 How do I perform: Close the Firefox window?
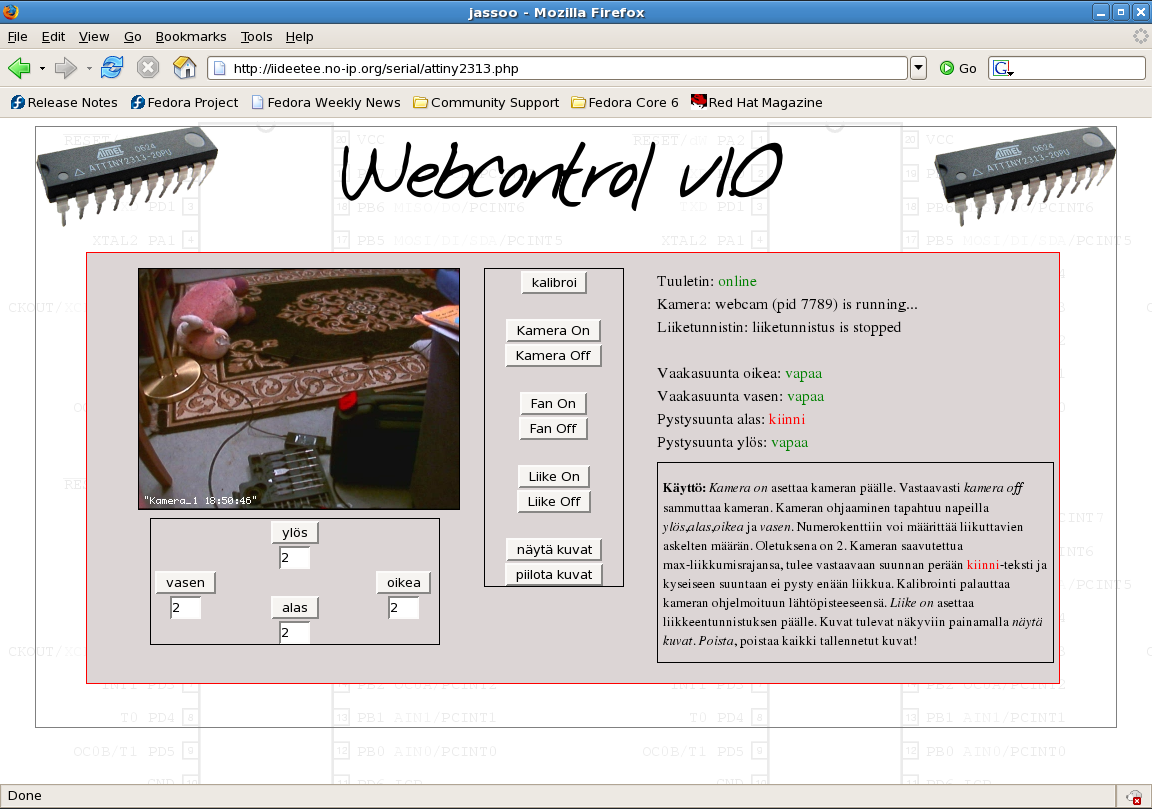pos(1140,12)
